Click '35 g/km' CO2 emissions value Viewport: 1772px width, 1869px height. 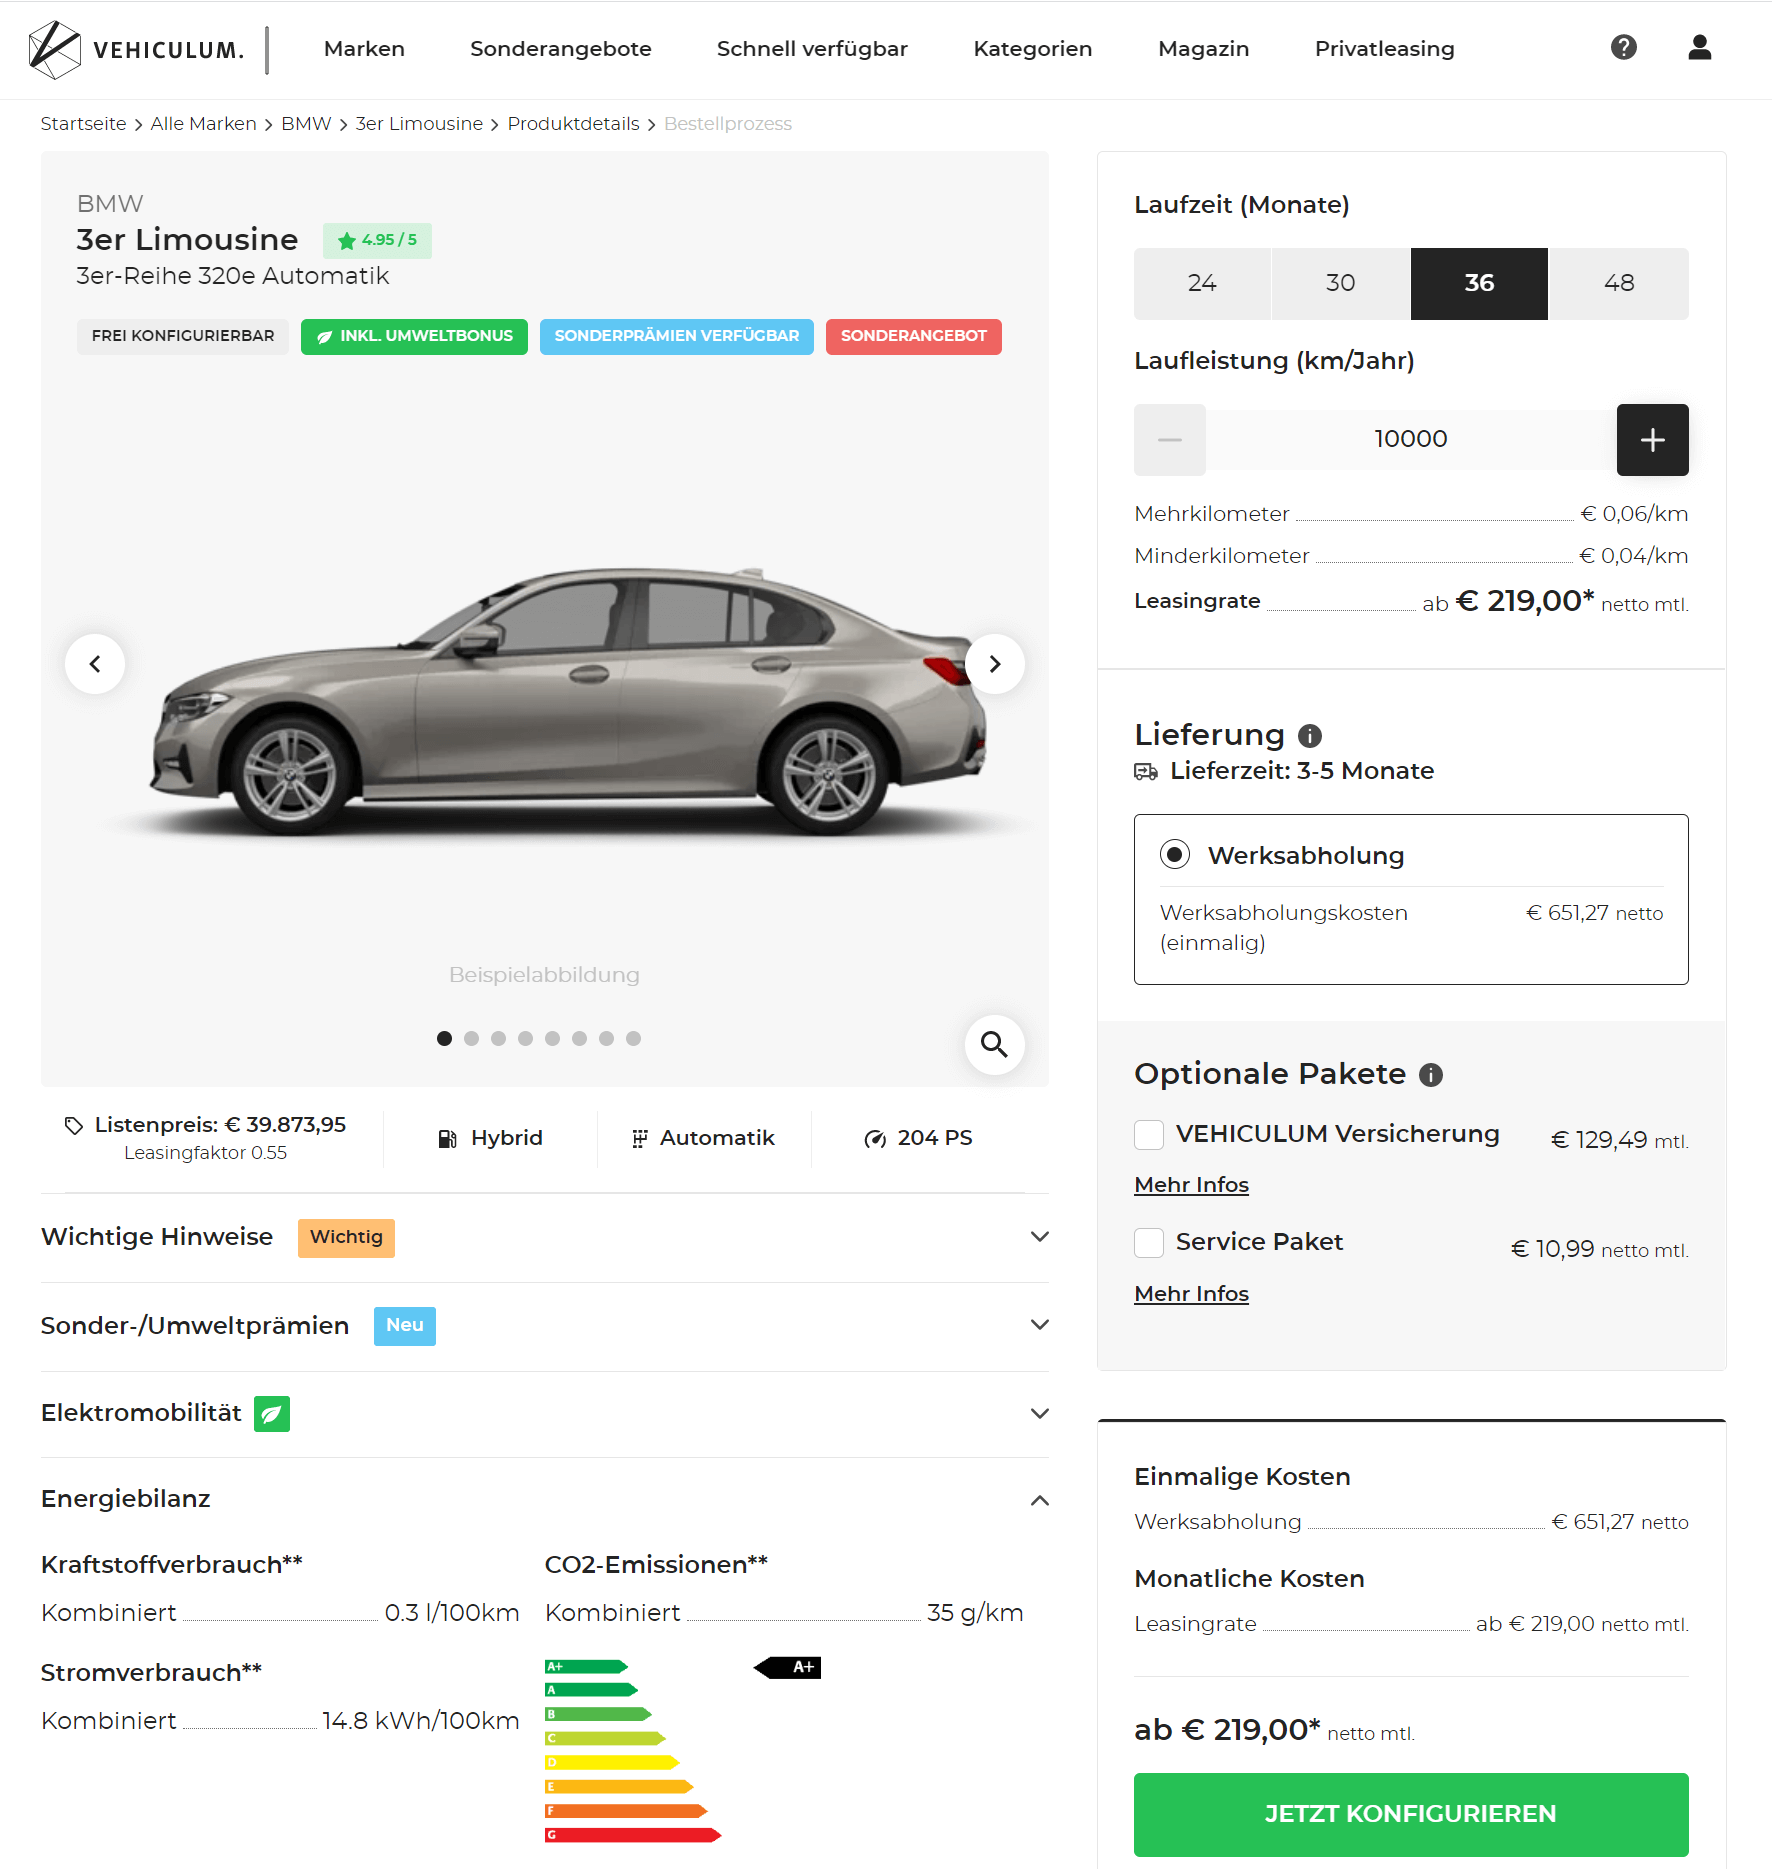[975, 1613]
